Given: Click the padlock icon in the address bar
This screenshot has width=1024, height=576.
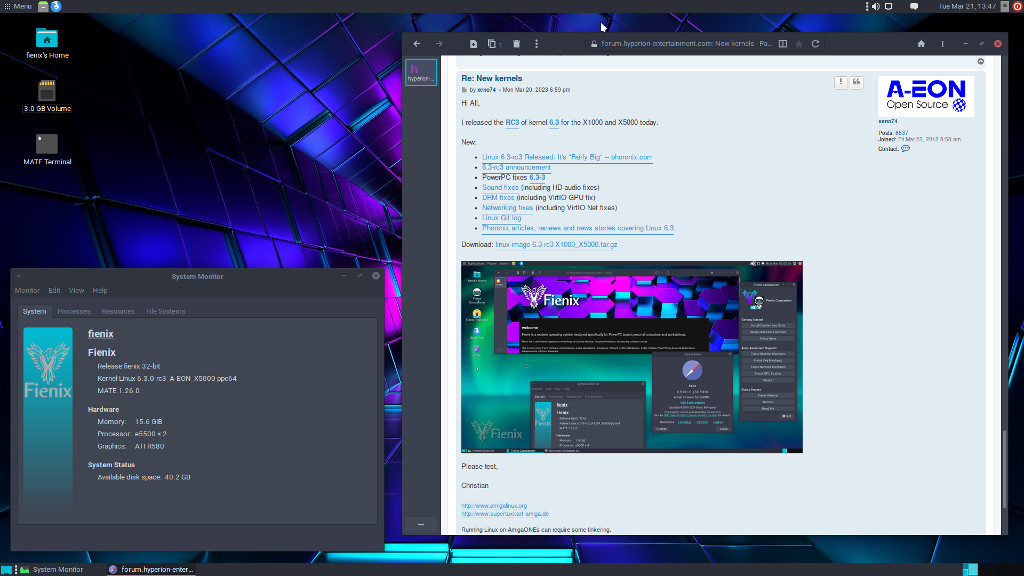Looking at the screenshot, I should (x=594, y=44).
